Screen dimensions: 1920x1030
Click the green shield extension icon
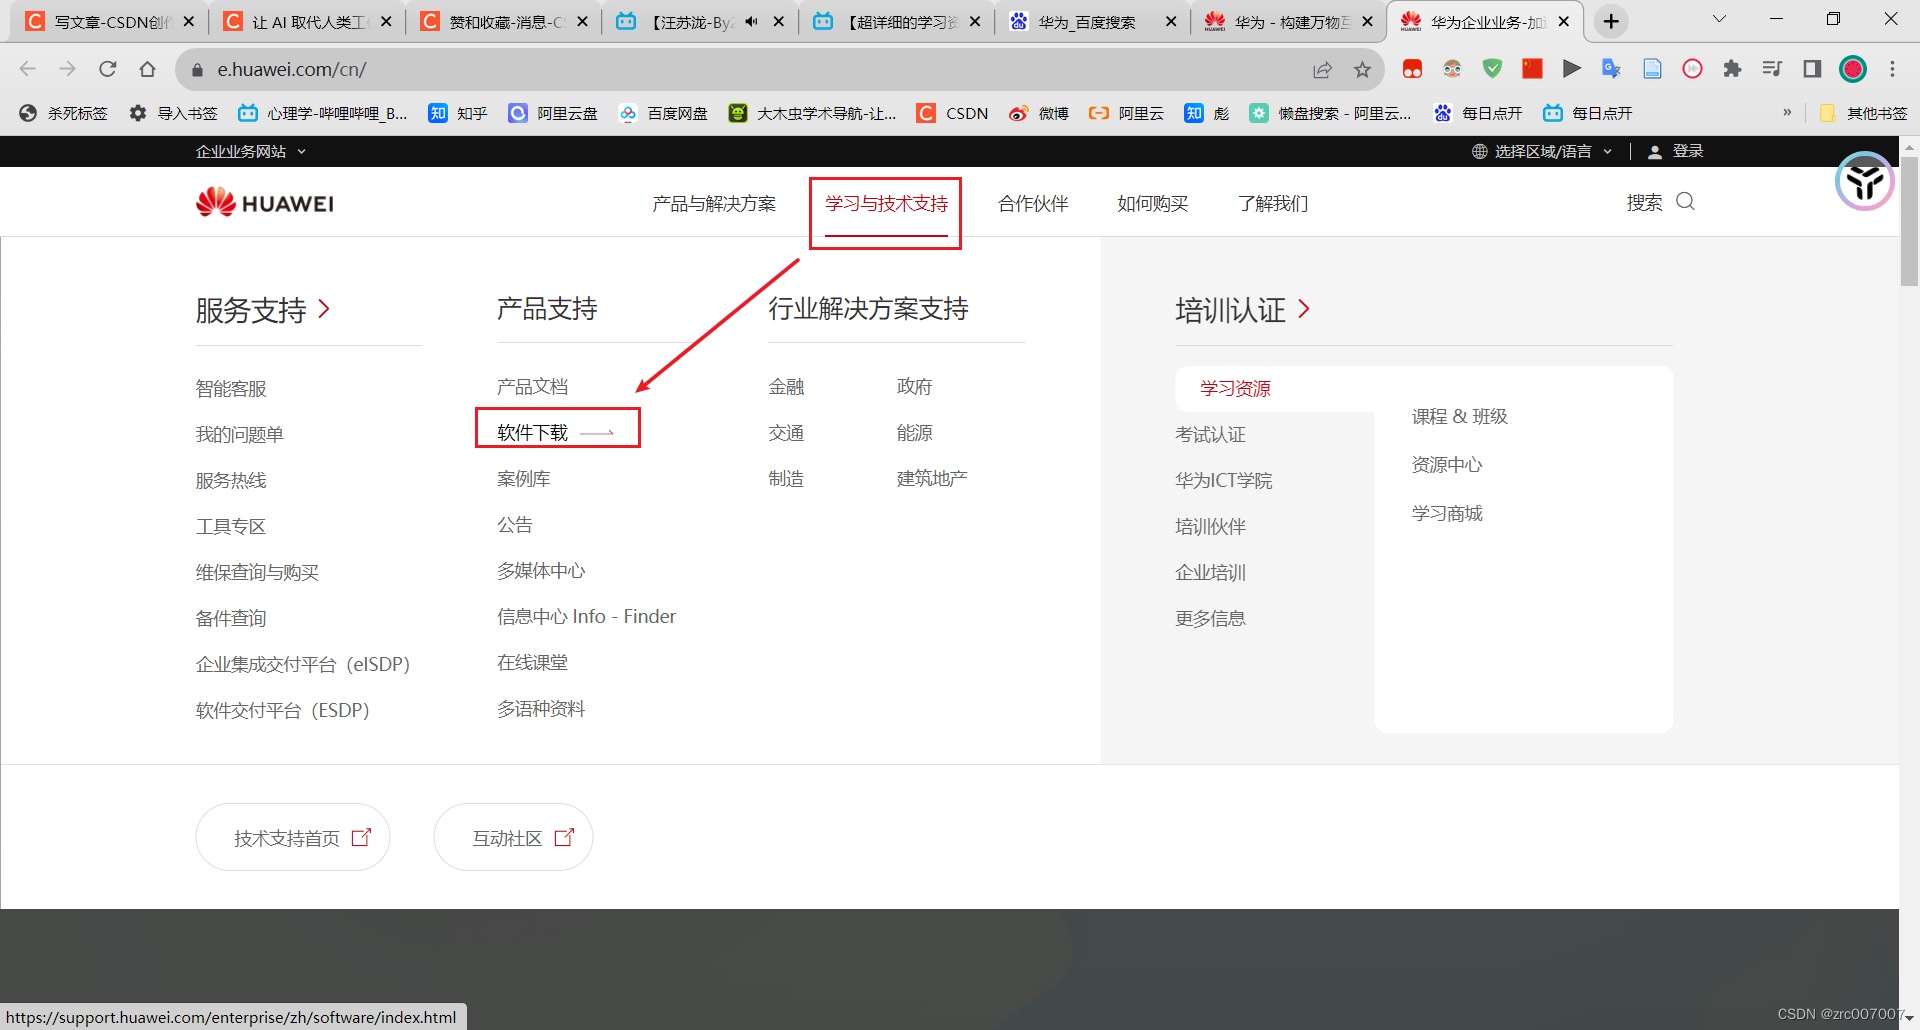(x=1492, y=69)
